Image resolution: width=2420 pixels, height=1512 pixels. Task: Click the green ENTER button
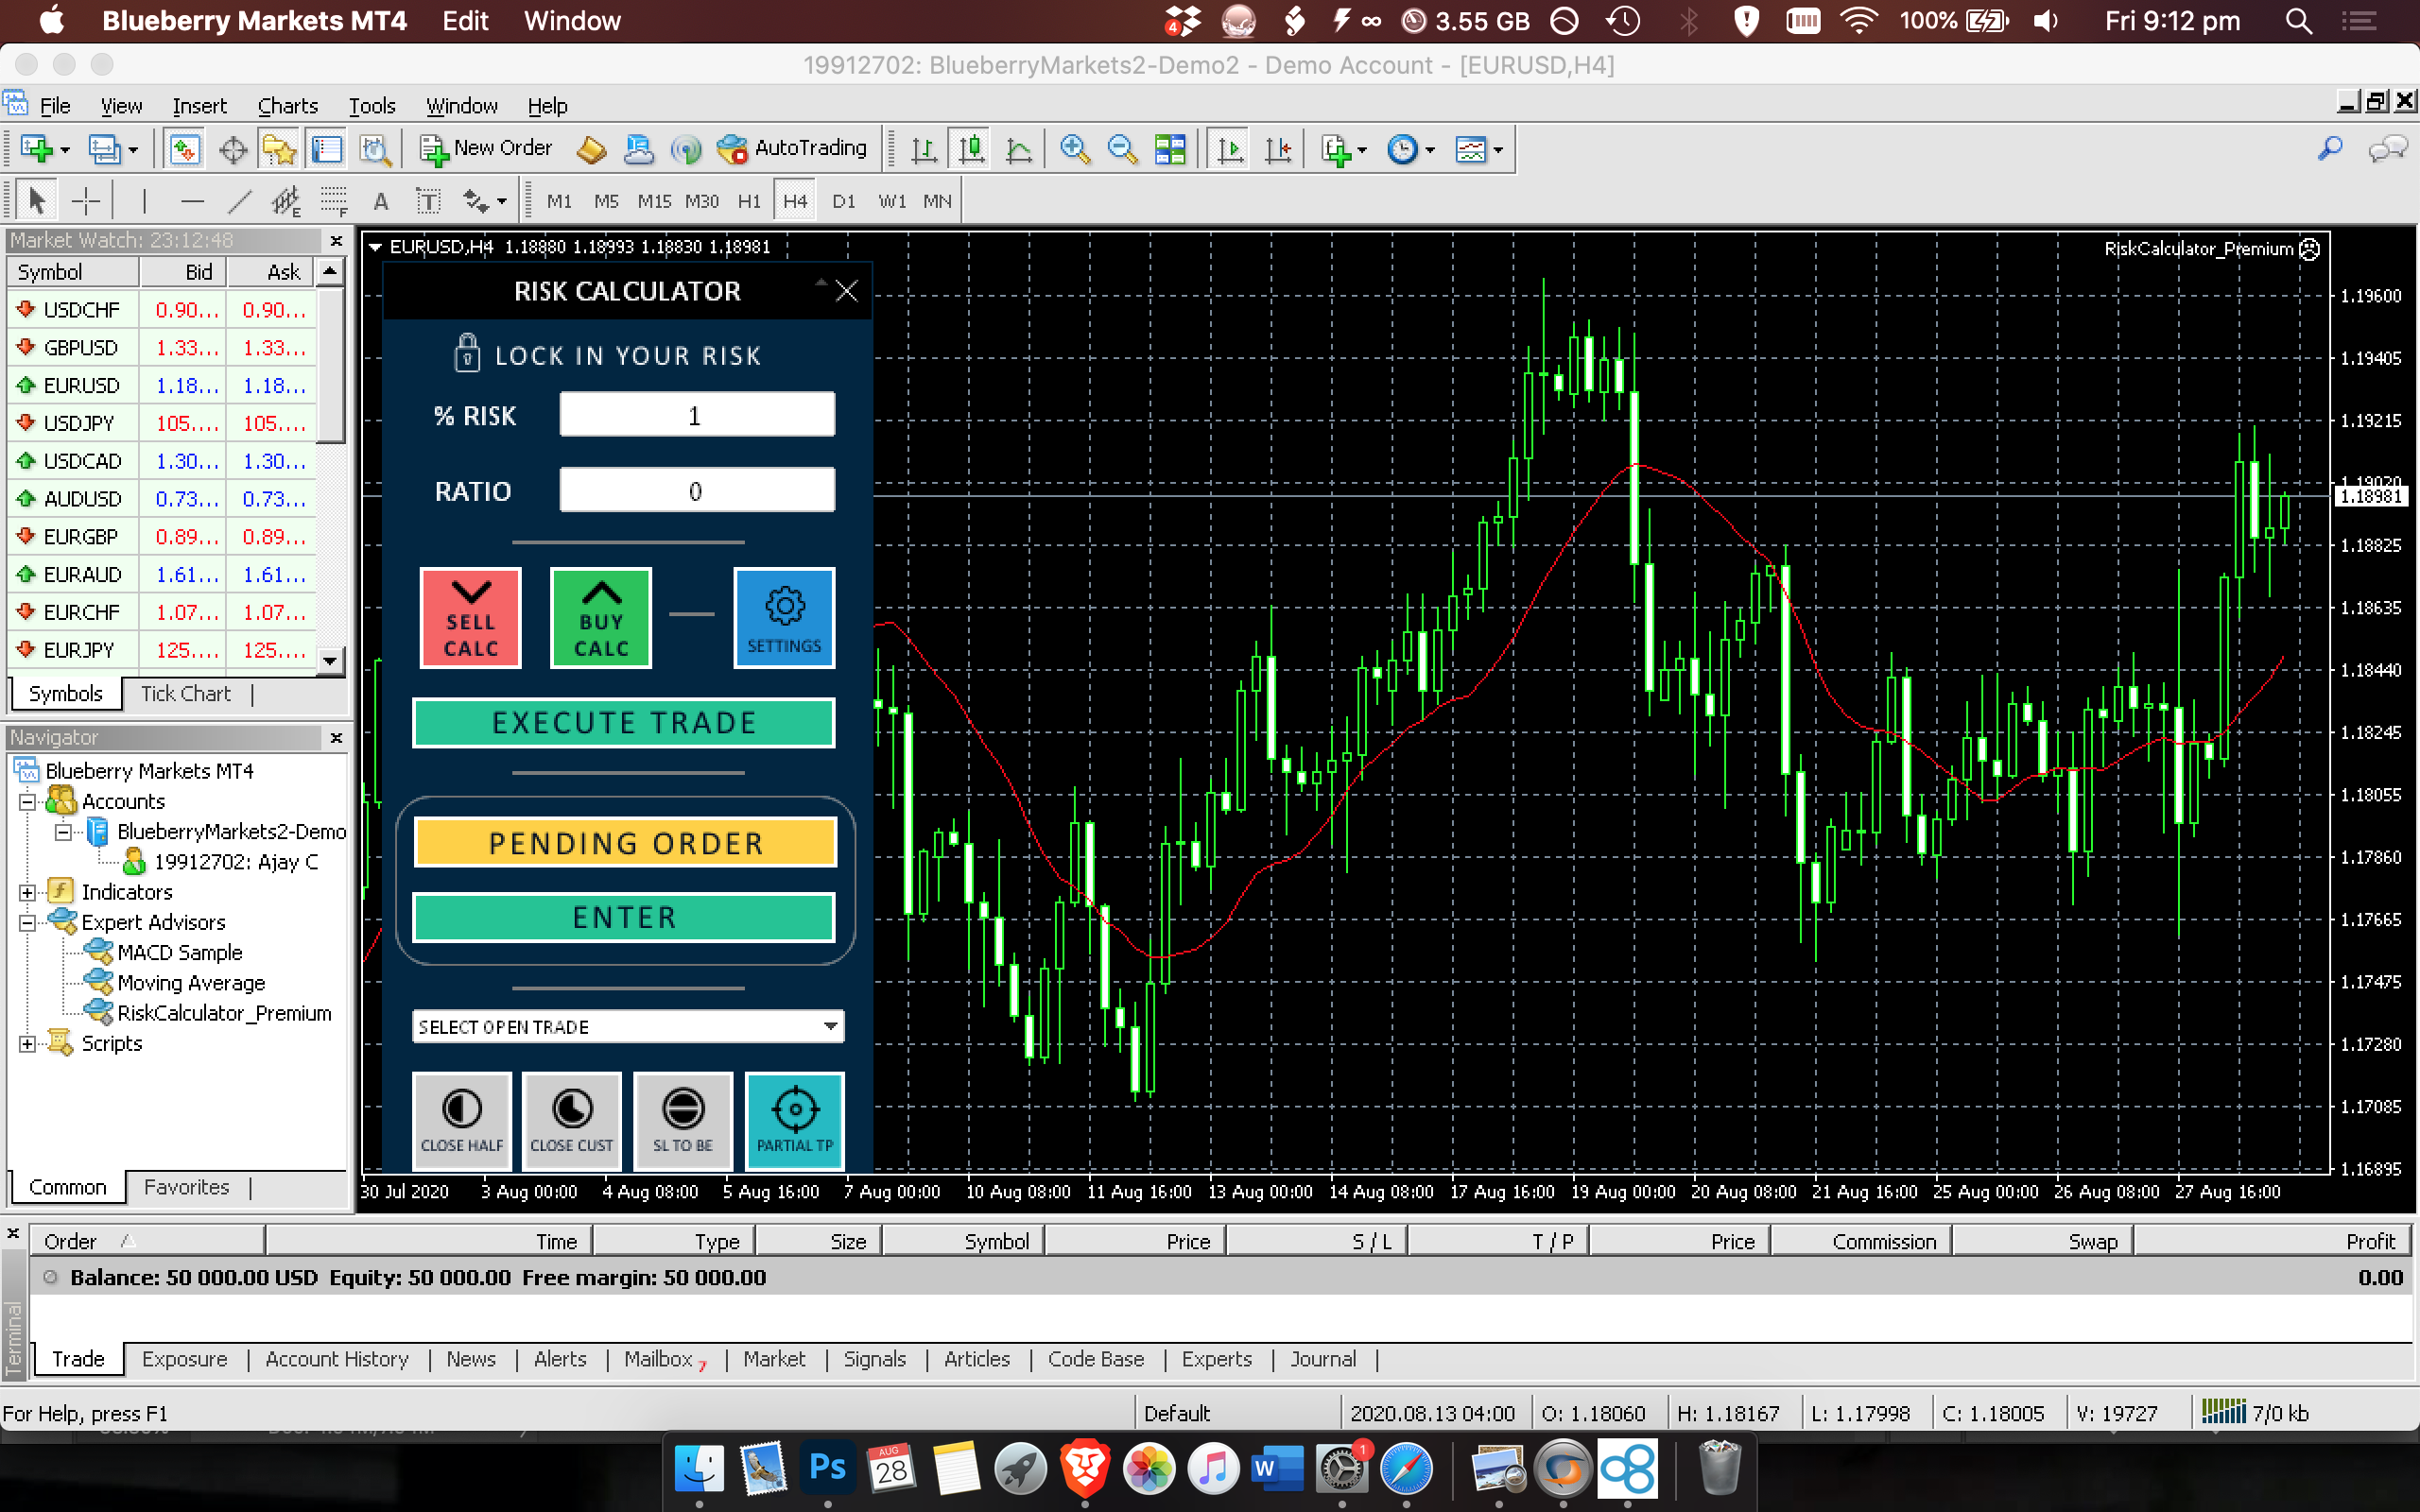[x=624, y=917]
